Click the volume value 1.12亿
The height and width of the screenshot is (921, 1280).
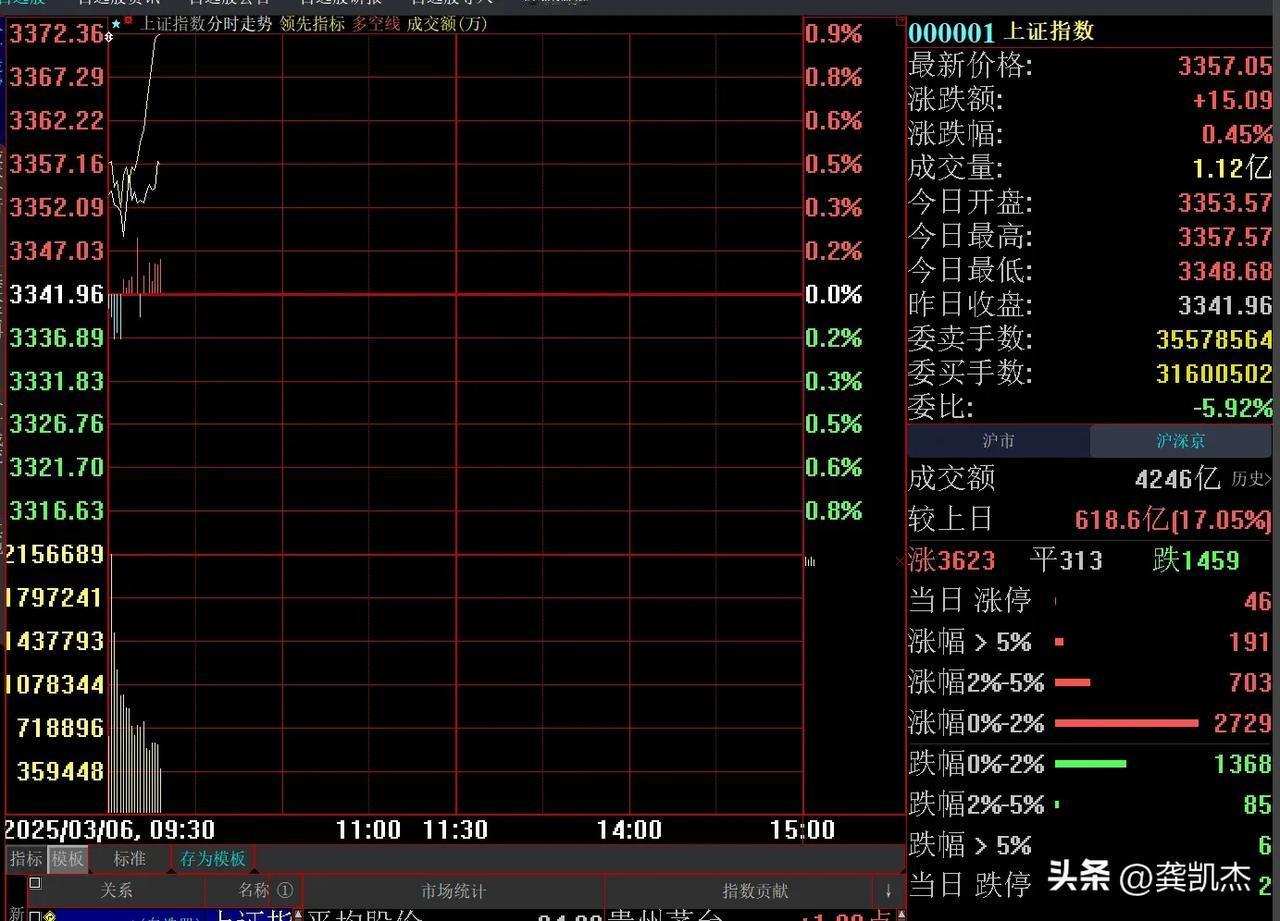[1232, 169]
